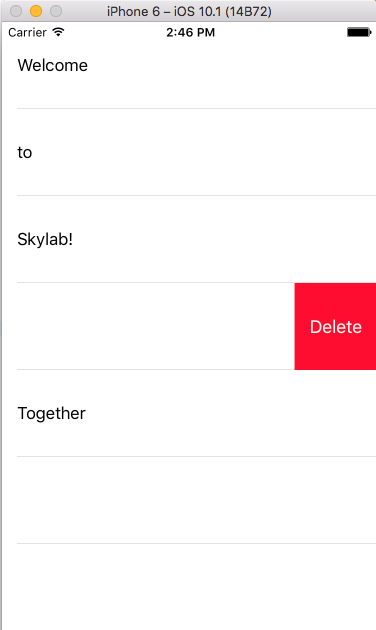
Task: Close the iPhone 6 simulator window
Action: [x=16, y=11]
